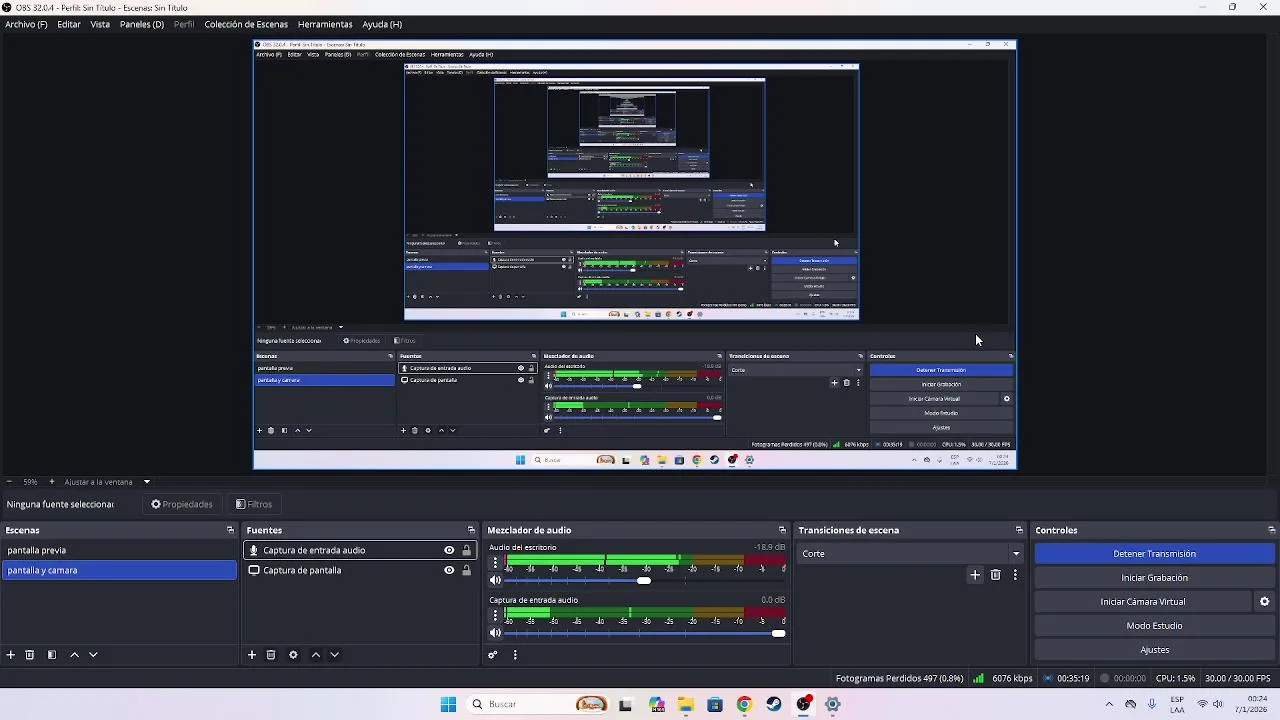Delete selected scene with trash icon
Viewport: 1280px width, 720px height.
pos(30,655)
